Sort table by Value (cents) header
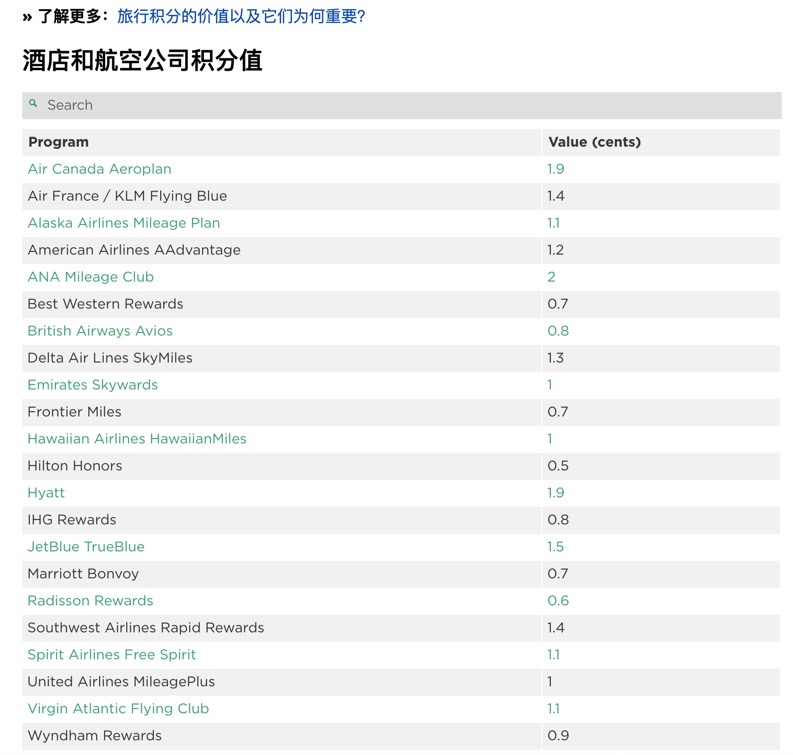Image resolution: width=793 pixels, height=755 pixels. pos(594,142)
